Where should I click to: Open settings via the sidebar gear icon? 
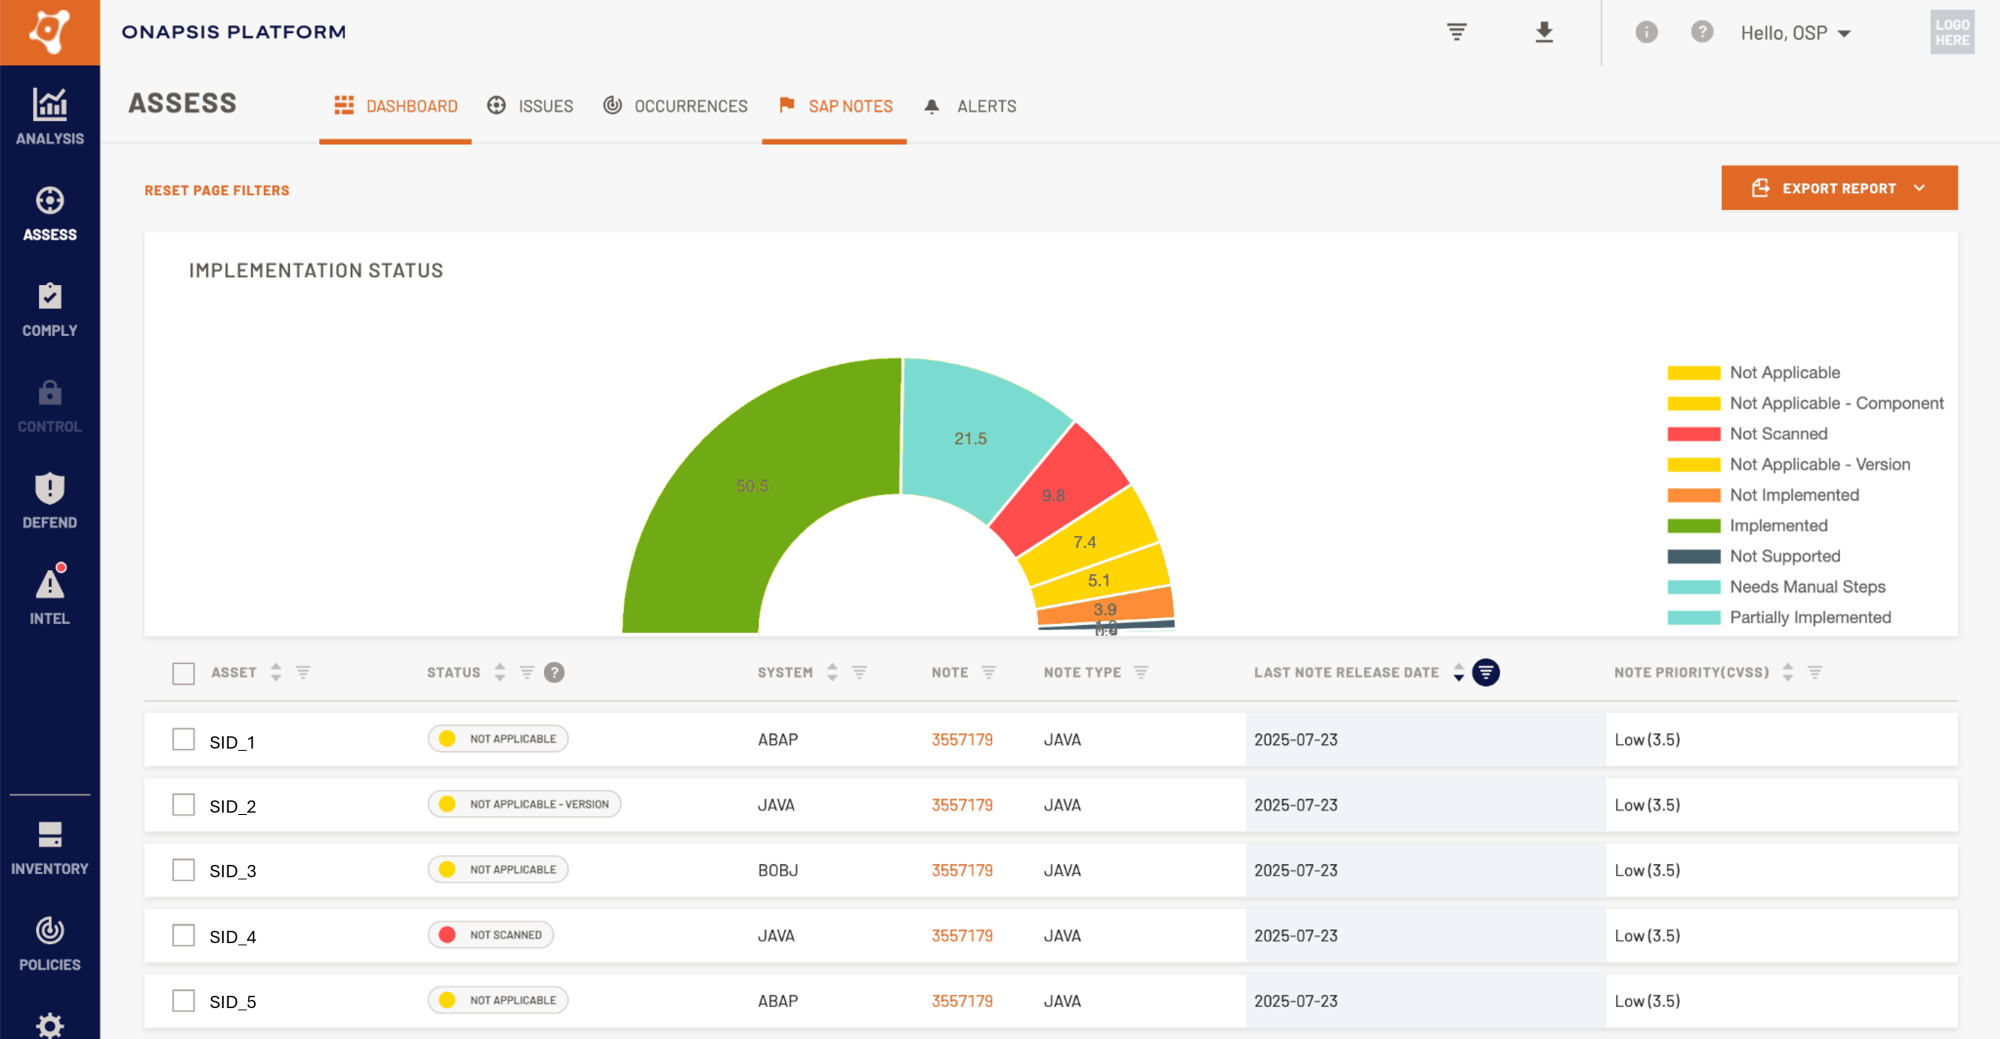tap(50, 1025)
